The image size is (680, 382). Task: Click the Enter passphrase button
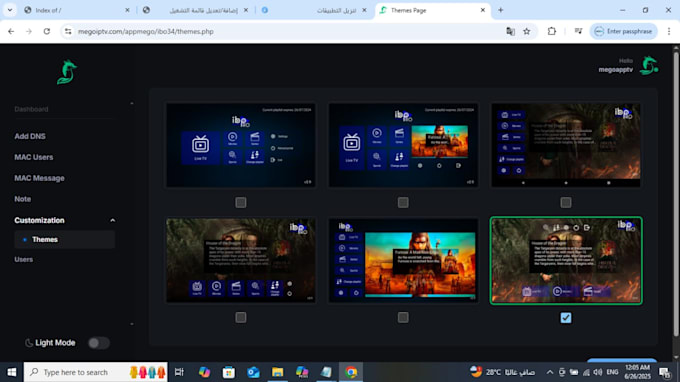pos(624,31)
